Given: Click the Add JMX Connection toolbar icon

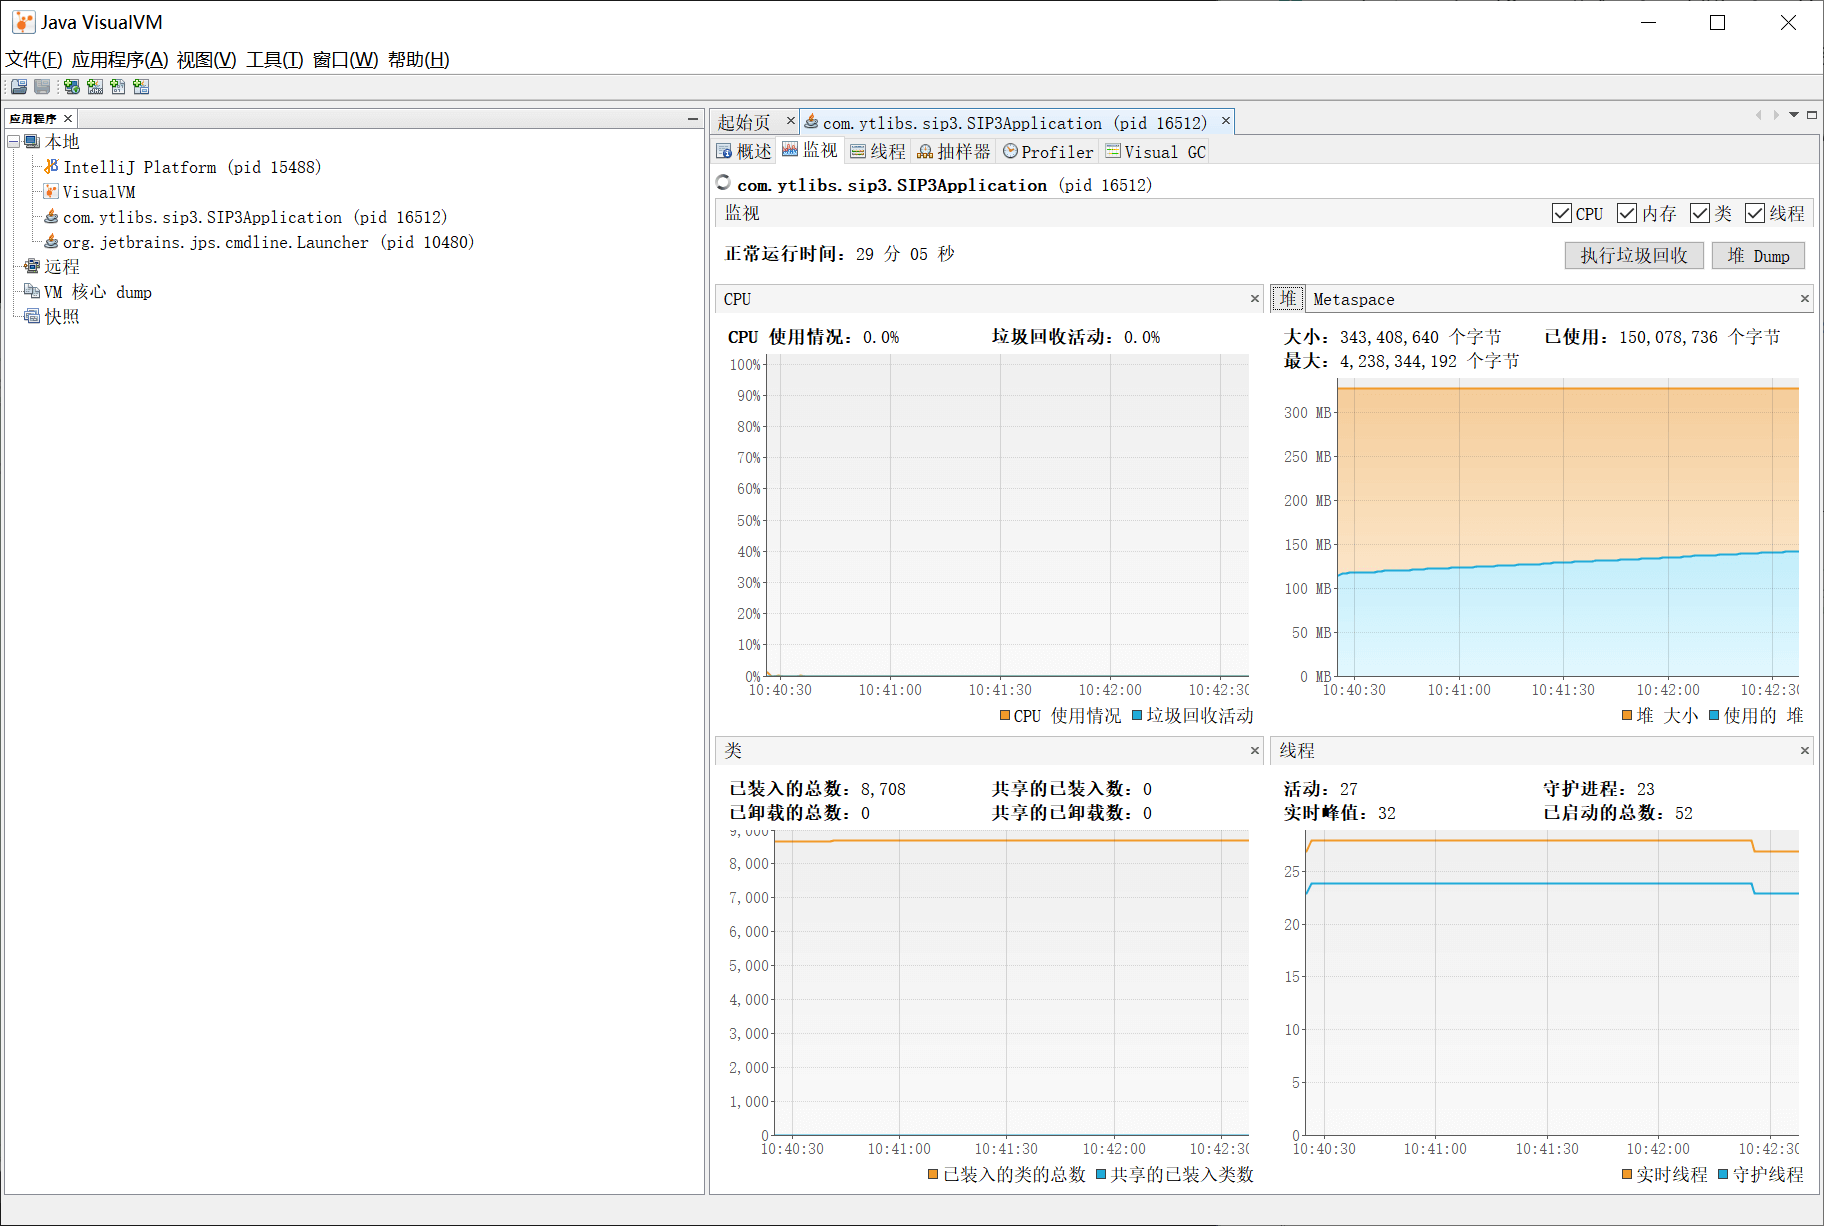Looking at the screenshot, I should click(x=95, y=87).
